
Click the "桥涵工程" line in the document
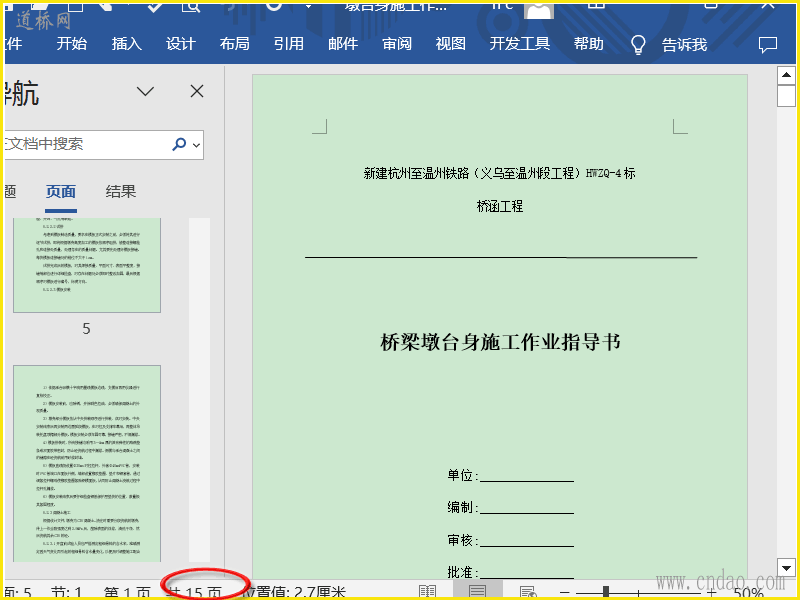tap(499, 206)
